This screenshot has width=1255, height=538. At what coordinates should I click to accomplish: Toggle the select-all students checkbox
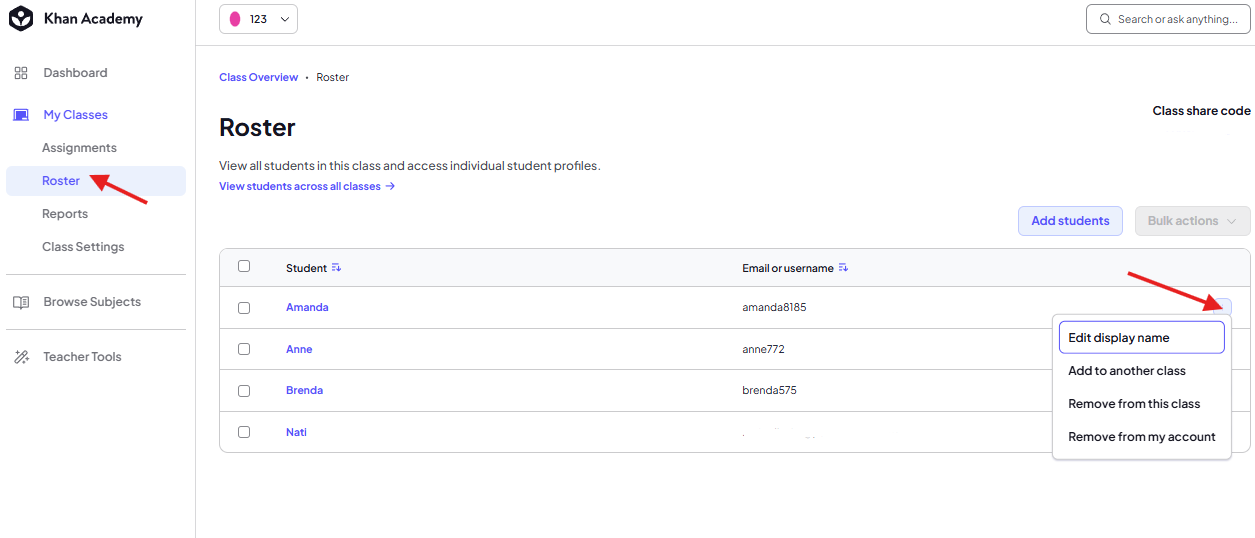pyautogui.click(x=244, y=266)
